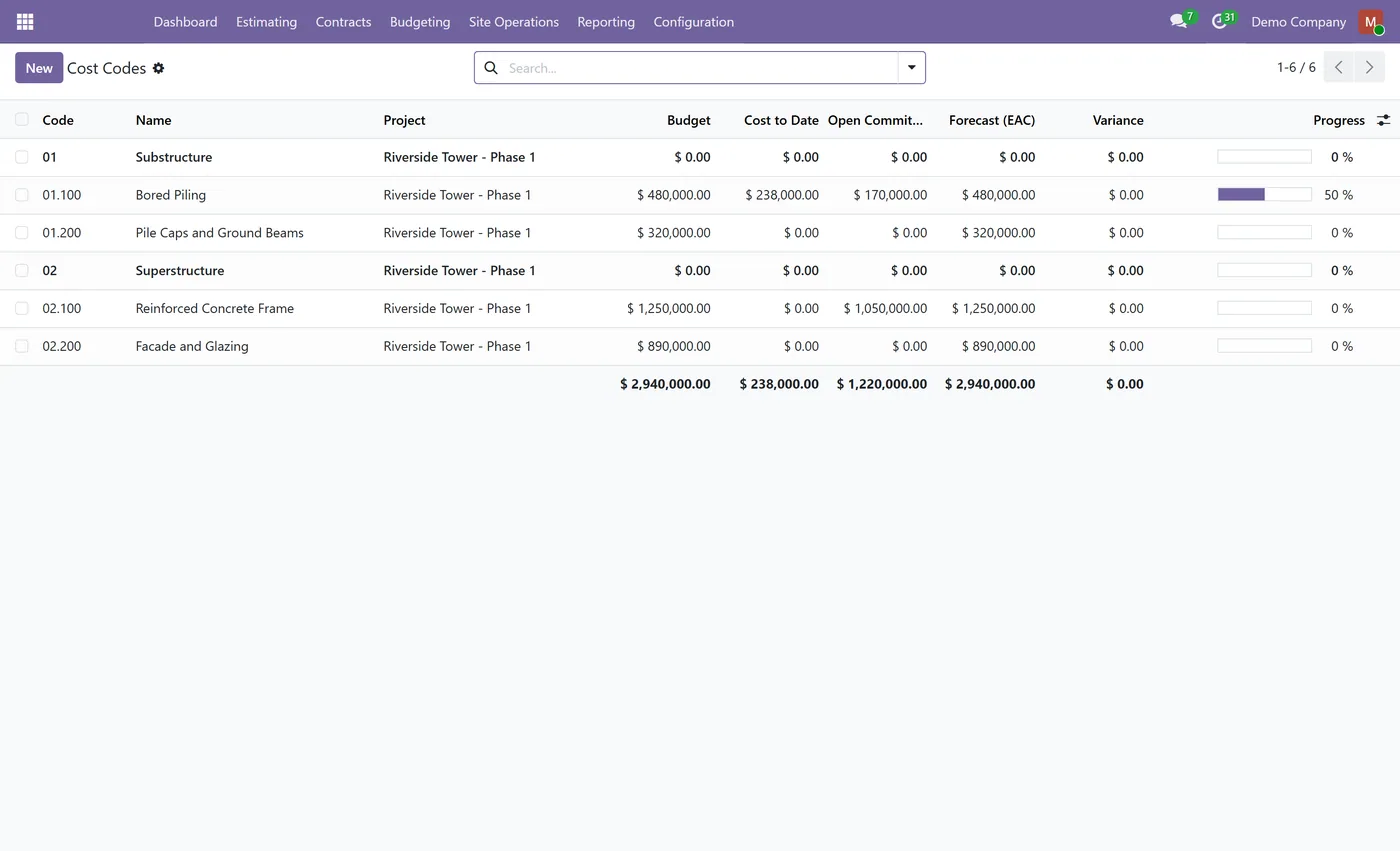Image resolution: width=1400 pixels, height=851 pixels.
Task: Open optional columns adjust icon
Action: (1383, 120)
